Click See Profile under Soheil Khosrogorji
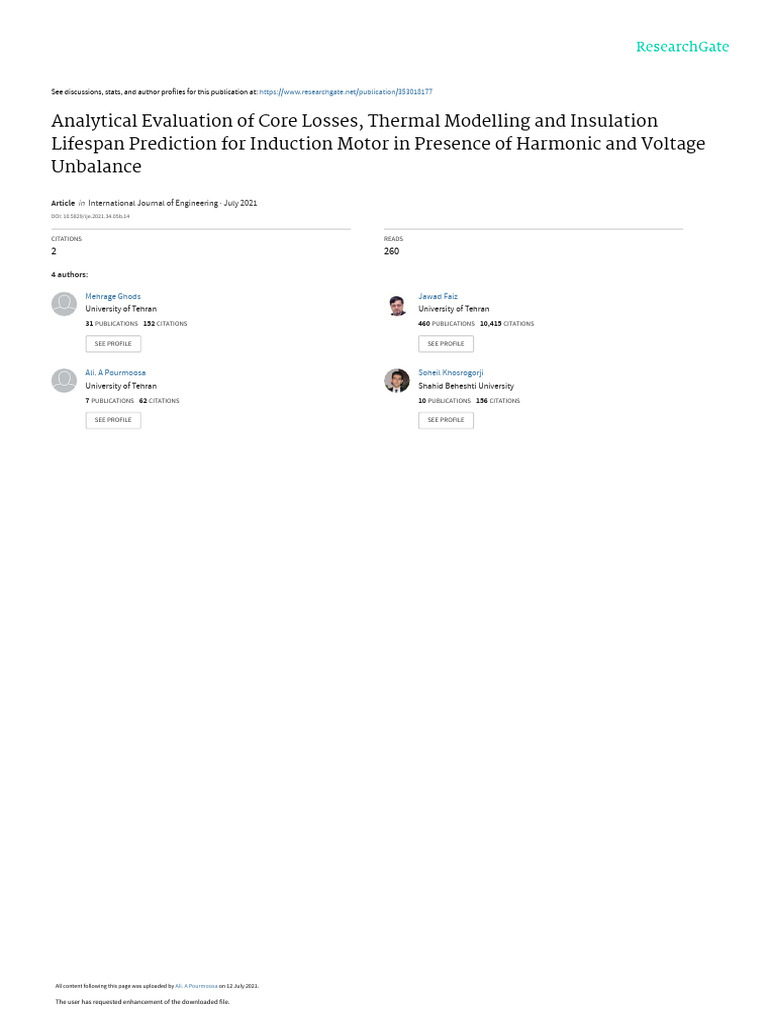 [x=446, y=420]
